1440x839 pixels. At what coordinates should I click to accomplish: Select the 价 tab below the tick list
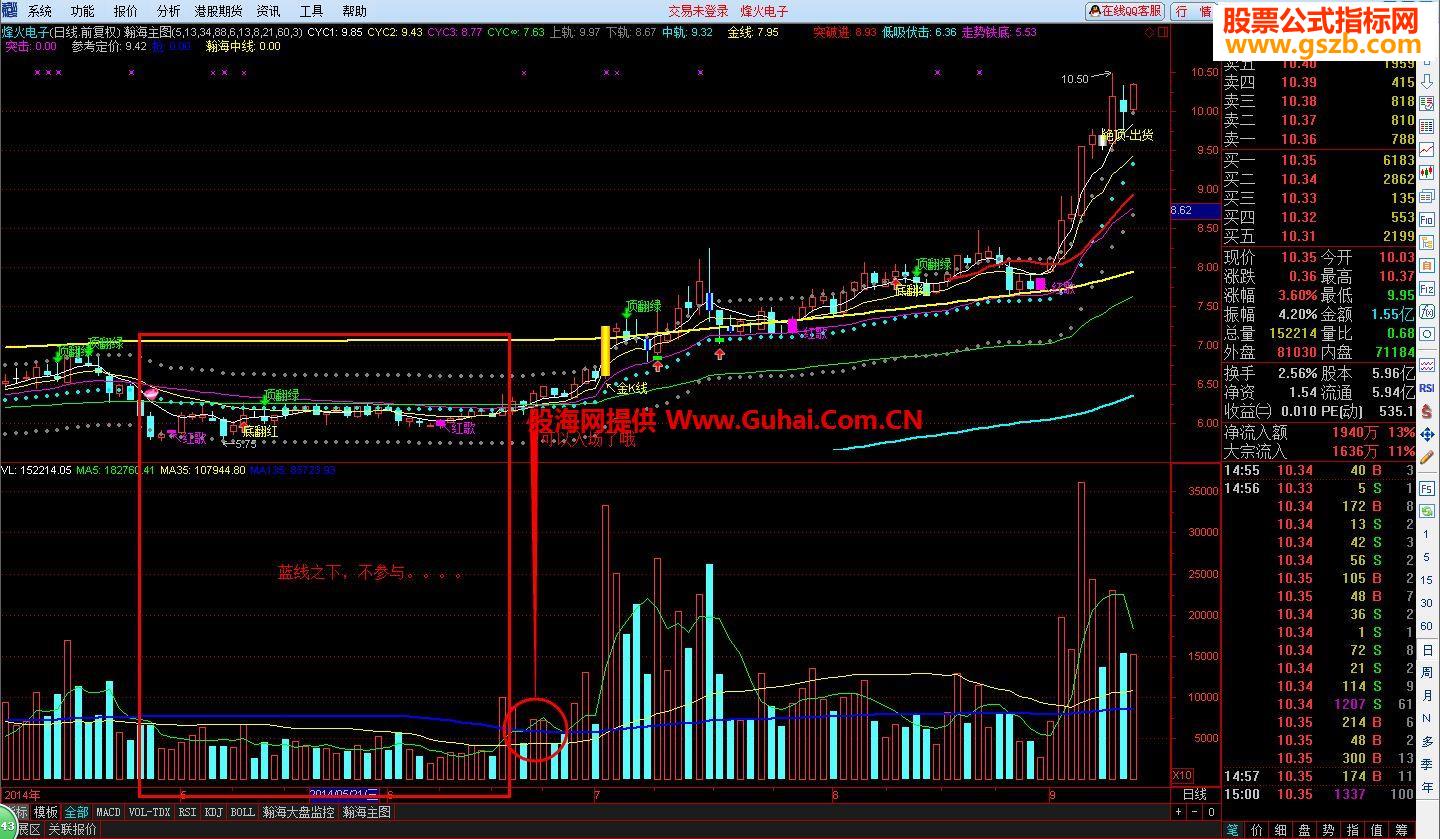point(1257,830)
